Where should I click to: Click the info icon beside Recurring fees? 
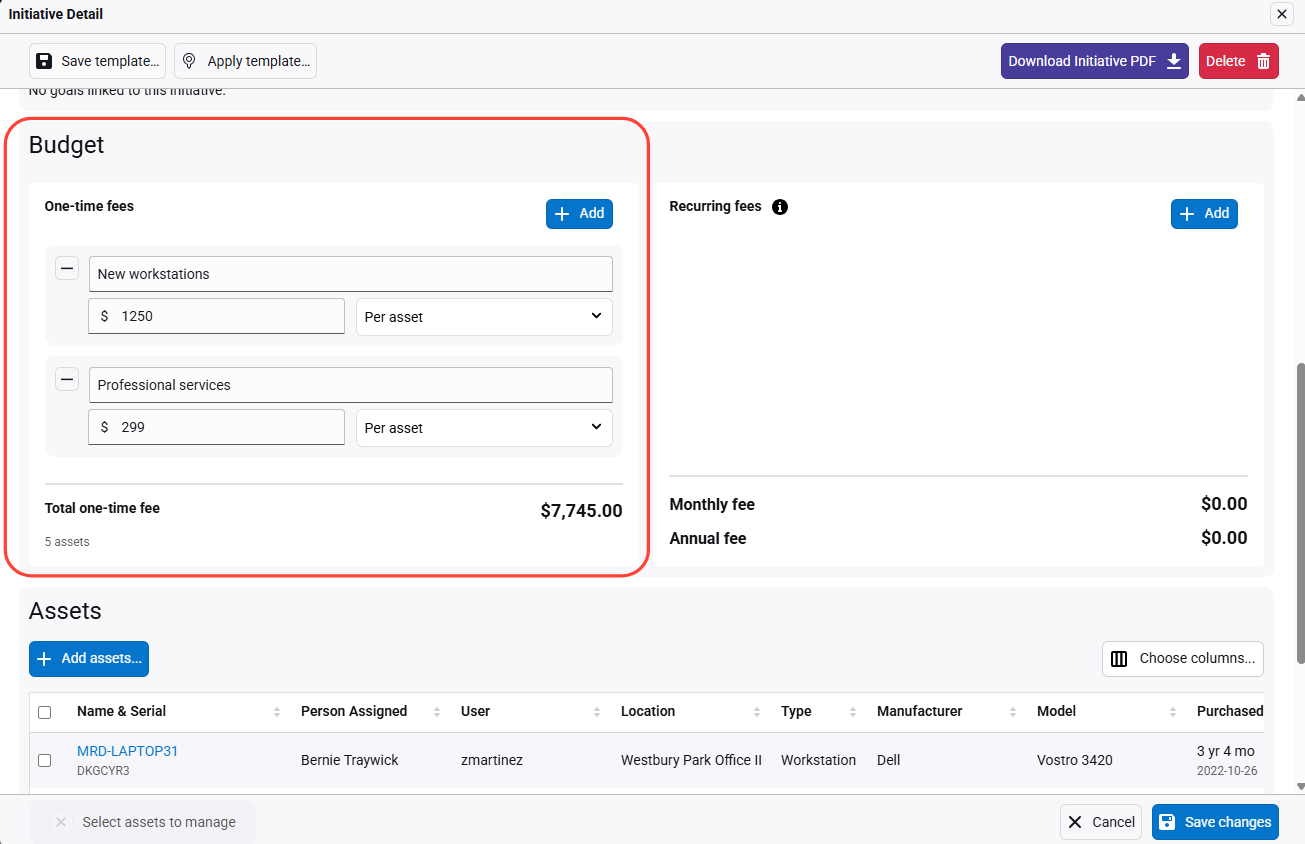[x=780, y=207]
